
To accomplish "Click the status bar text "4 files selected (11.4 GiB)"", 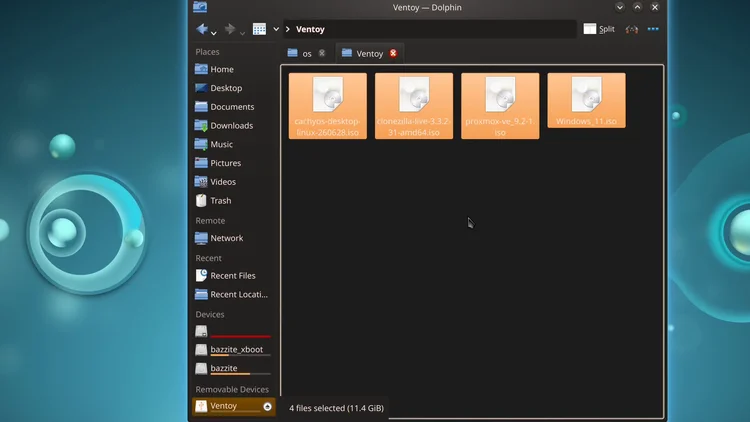I will [x=336, y=408].
